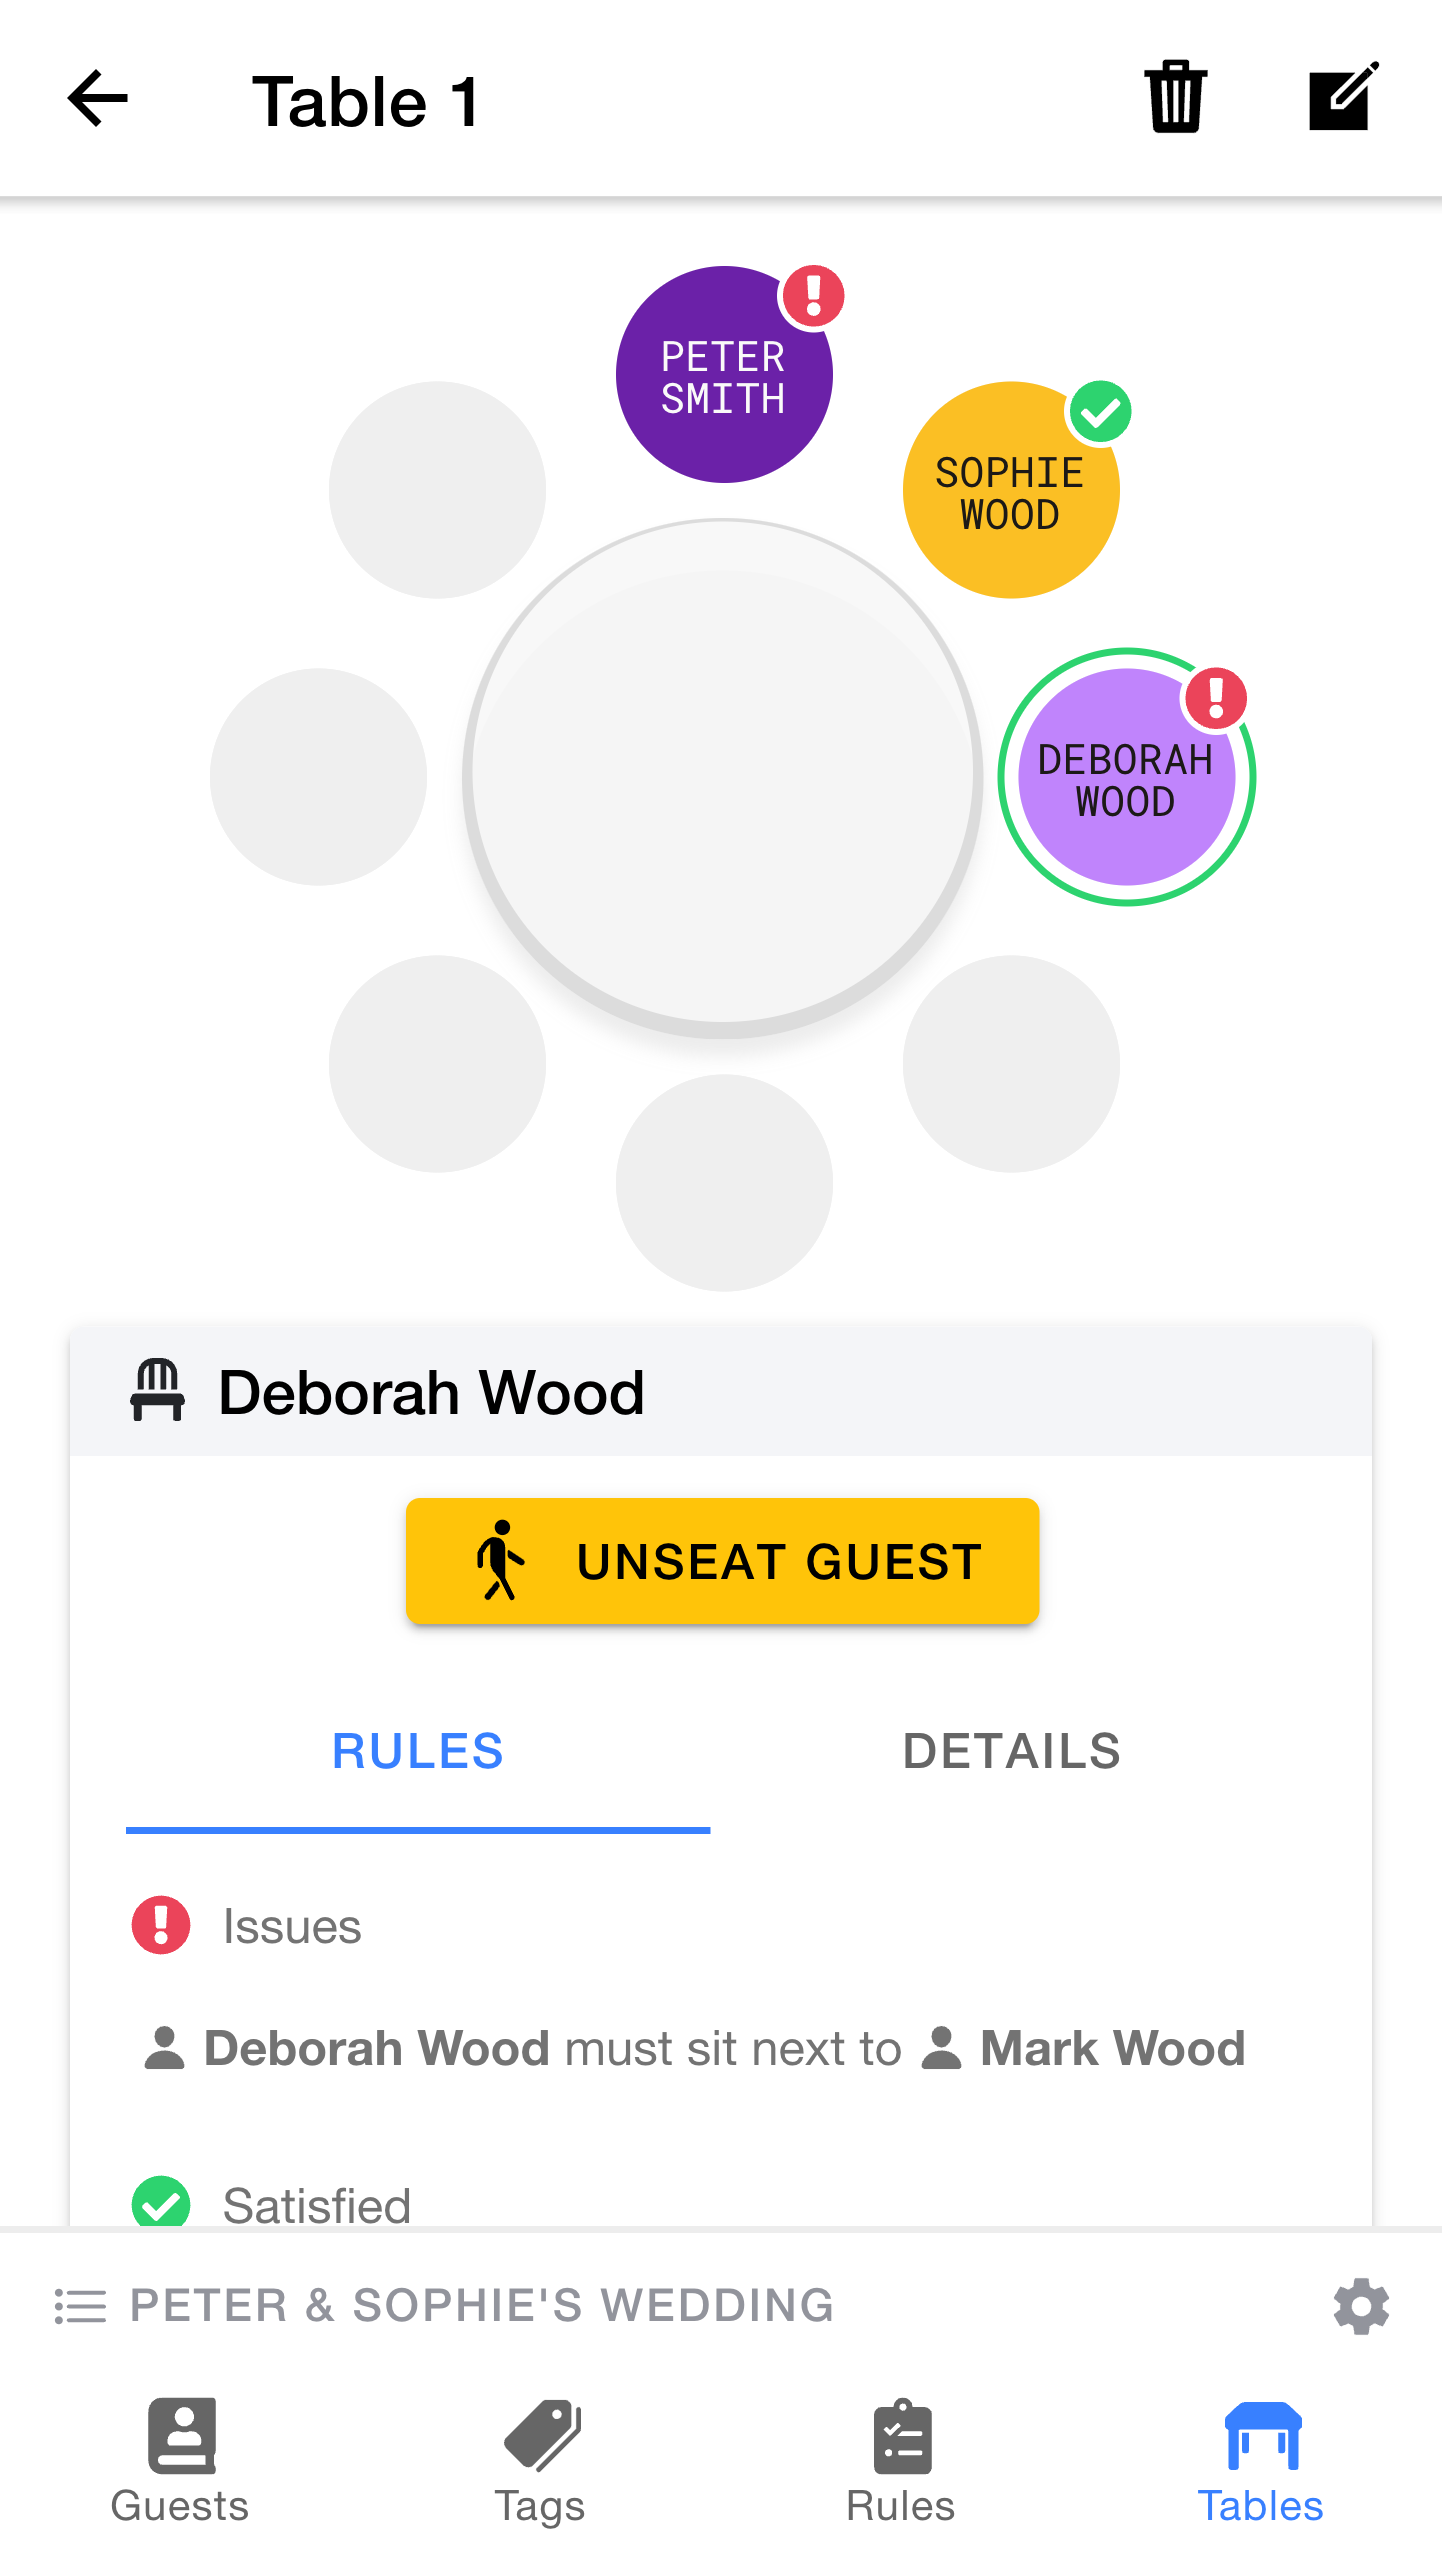The height and width of the screenshot is (2562, 1442).
Task: Delete Table 1 with trash icon
Action: pyautogui.click(x=1175, y=97)
